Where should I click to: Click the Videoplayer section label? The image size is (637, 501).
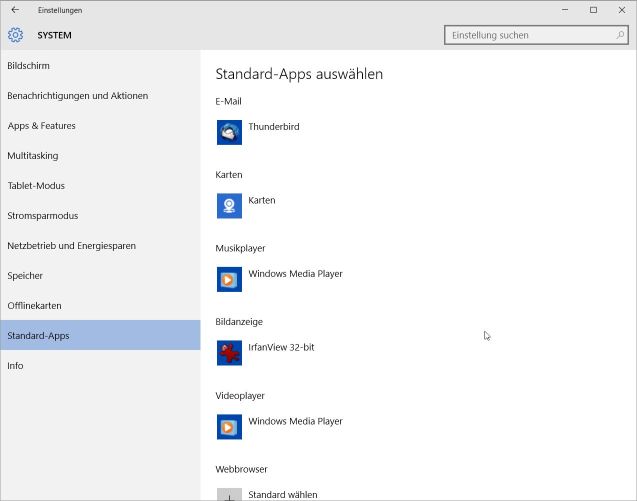point(240,396)
